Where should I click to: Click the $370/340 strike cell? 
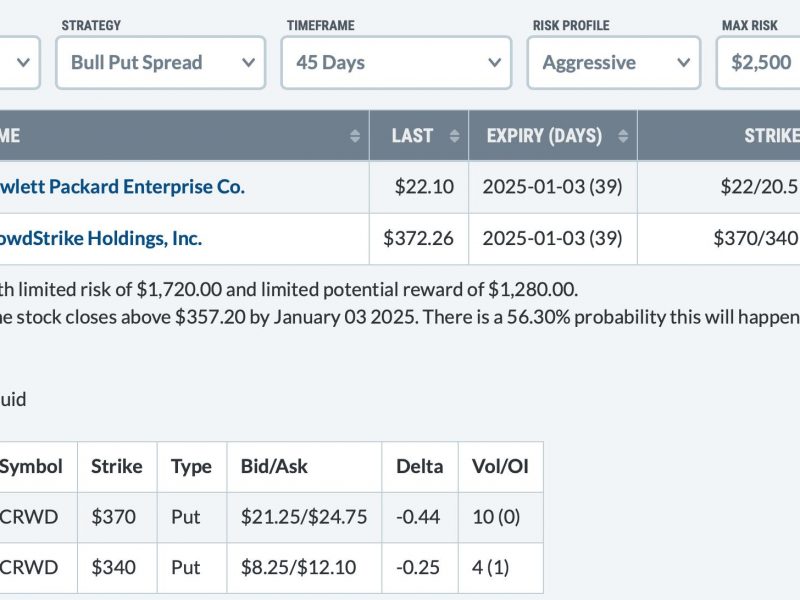pyautogui.click(x=719, y=239)
